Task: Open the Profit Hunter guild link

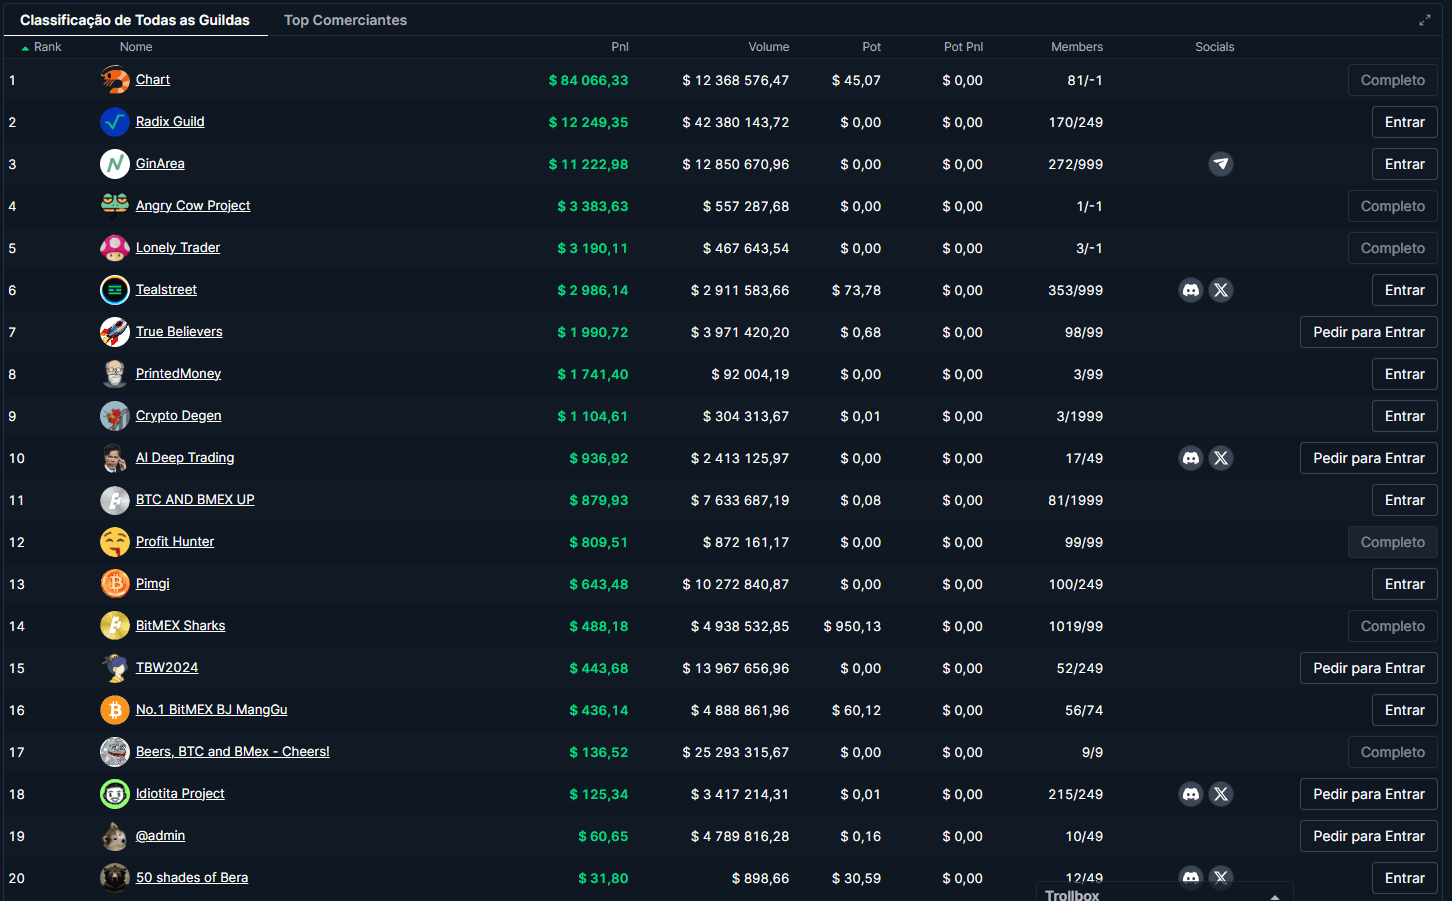Action: coord(175,542)
